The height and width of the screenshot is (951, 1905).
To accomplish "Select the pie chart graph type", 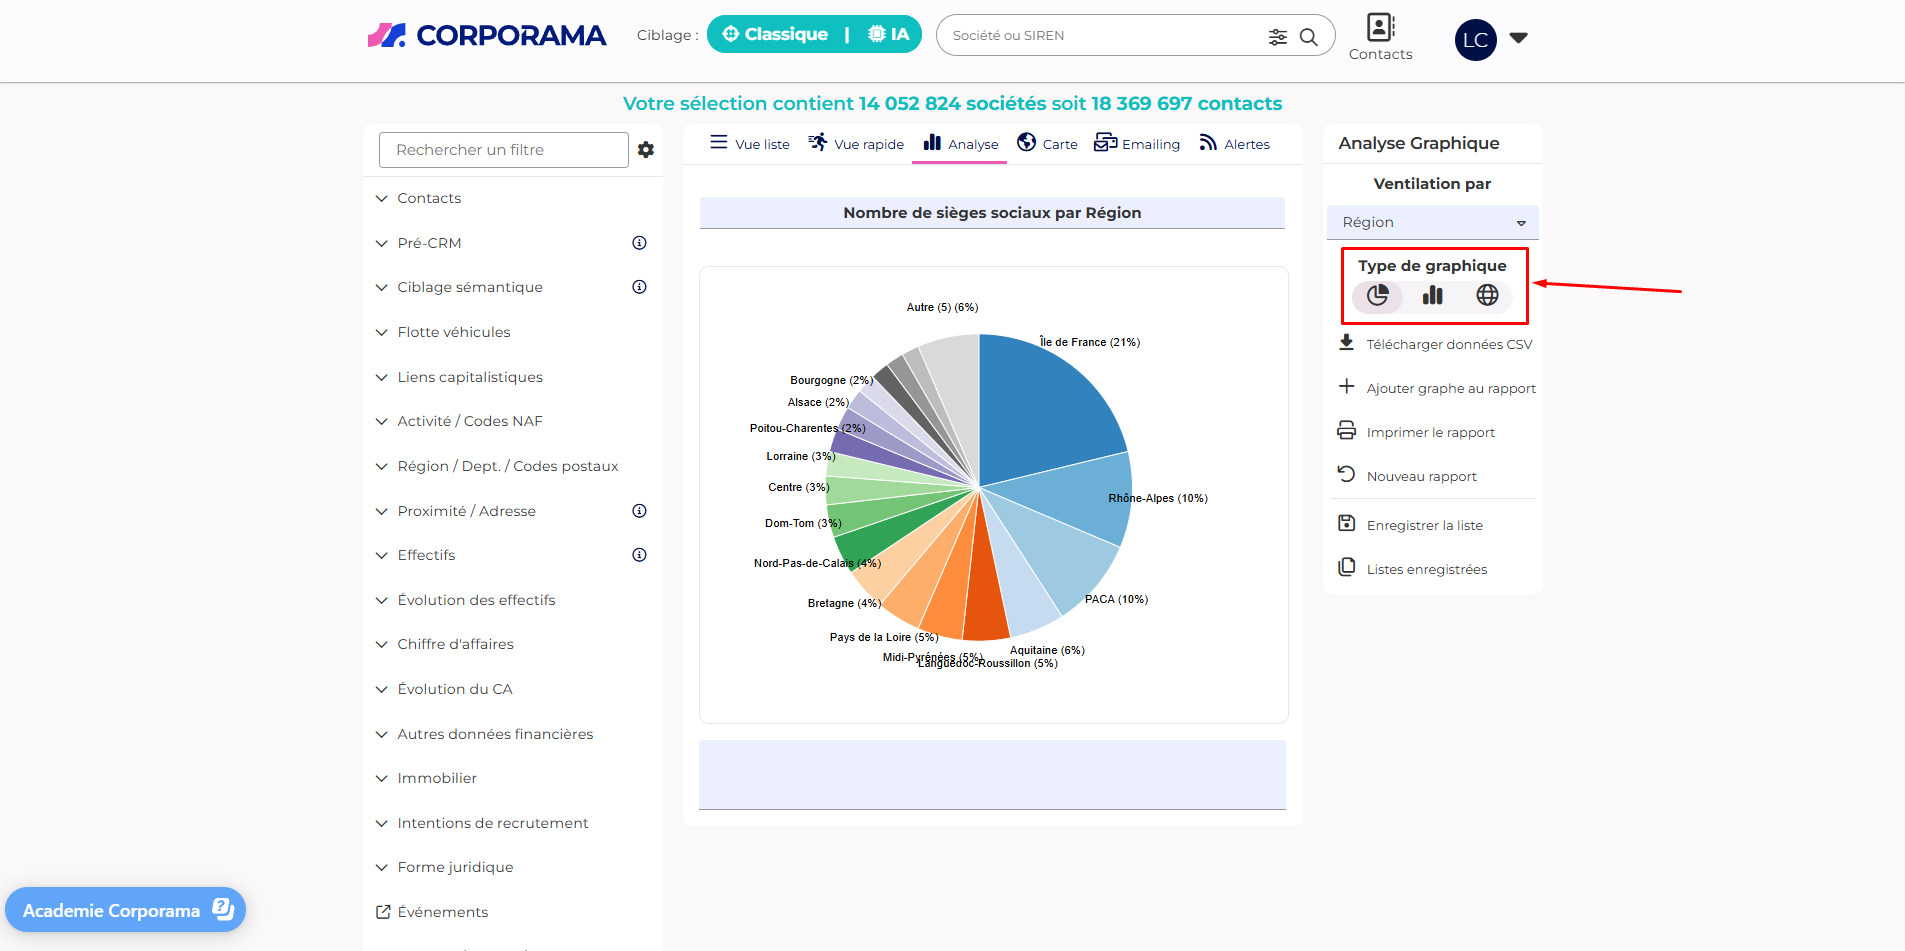I will (1377, 295).
